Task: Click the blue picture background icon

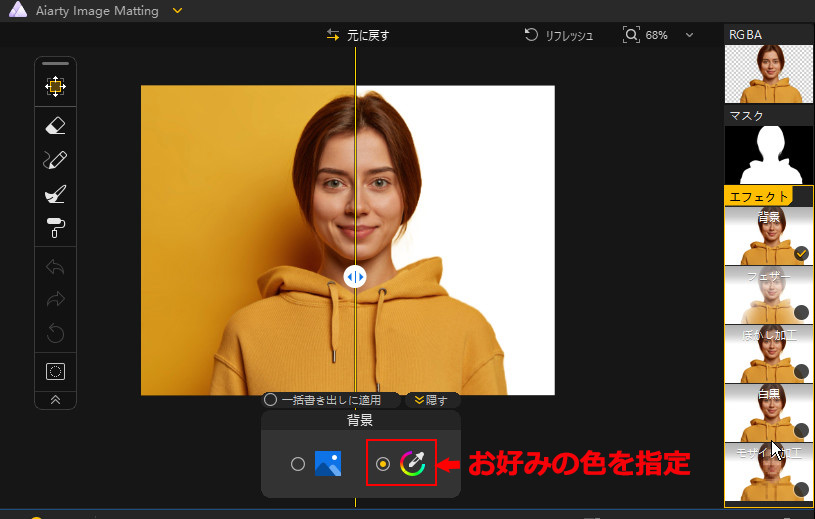Action: [328, 463]
